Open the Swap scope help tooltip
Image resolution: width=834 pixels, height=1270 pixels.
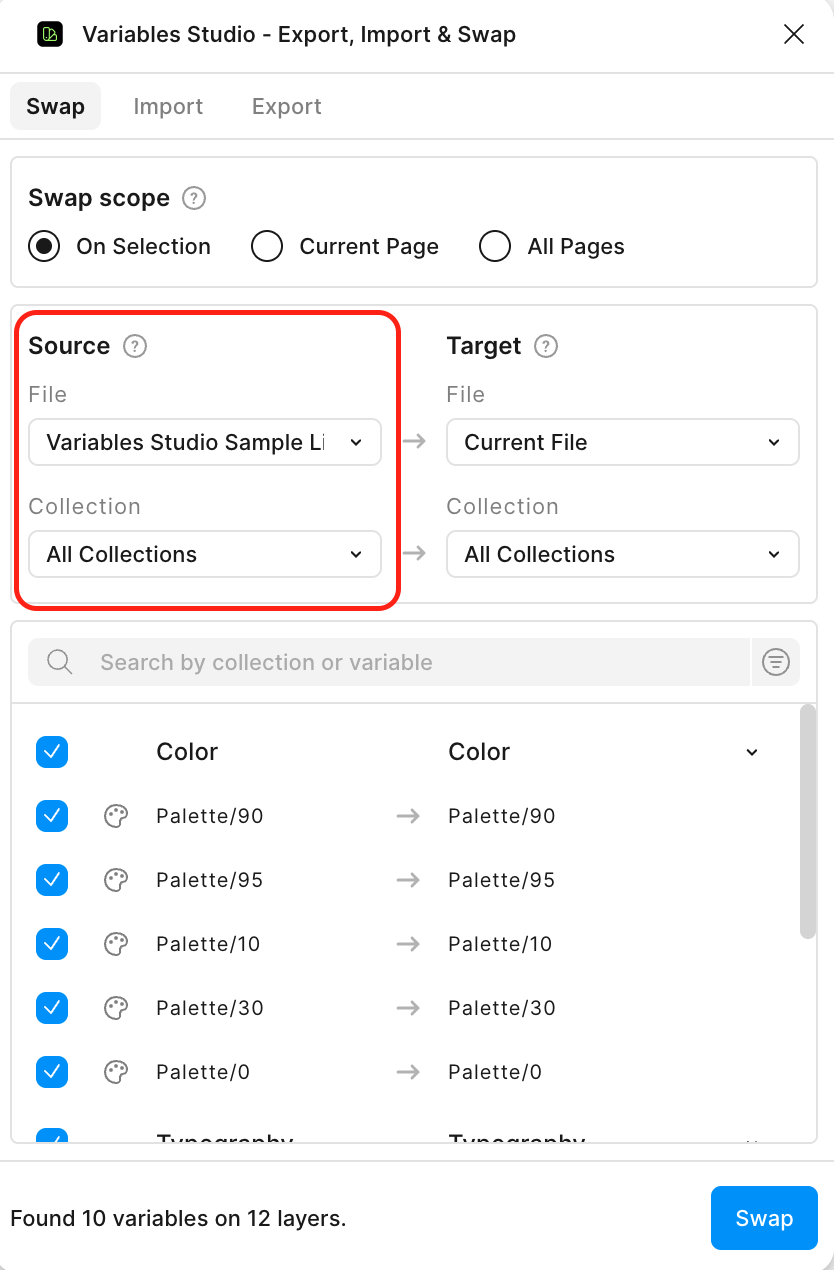pyautogui.click(x=193, y=198)
